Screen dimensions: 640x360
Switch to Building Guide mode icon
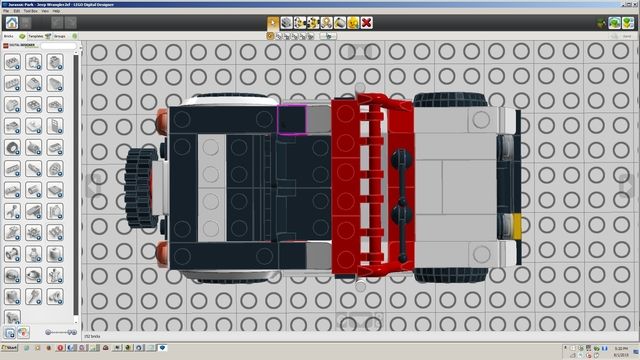tap(628, 23)
